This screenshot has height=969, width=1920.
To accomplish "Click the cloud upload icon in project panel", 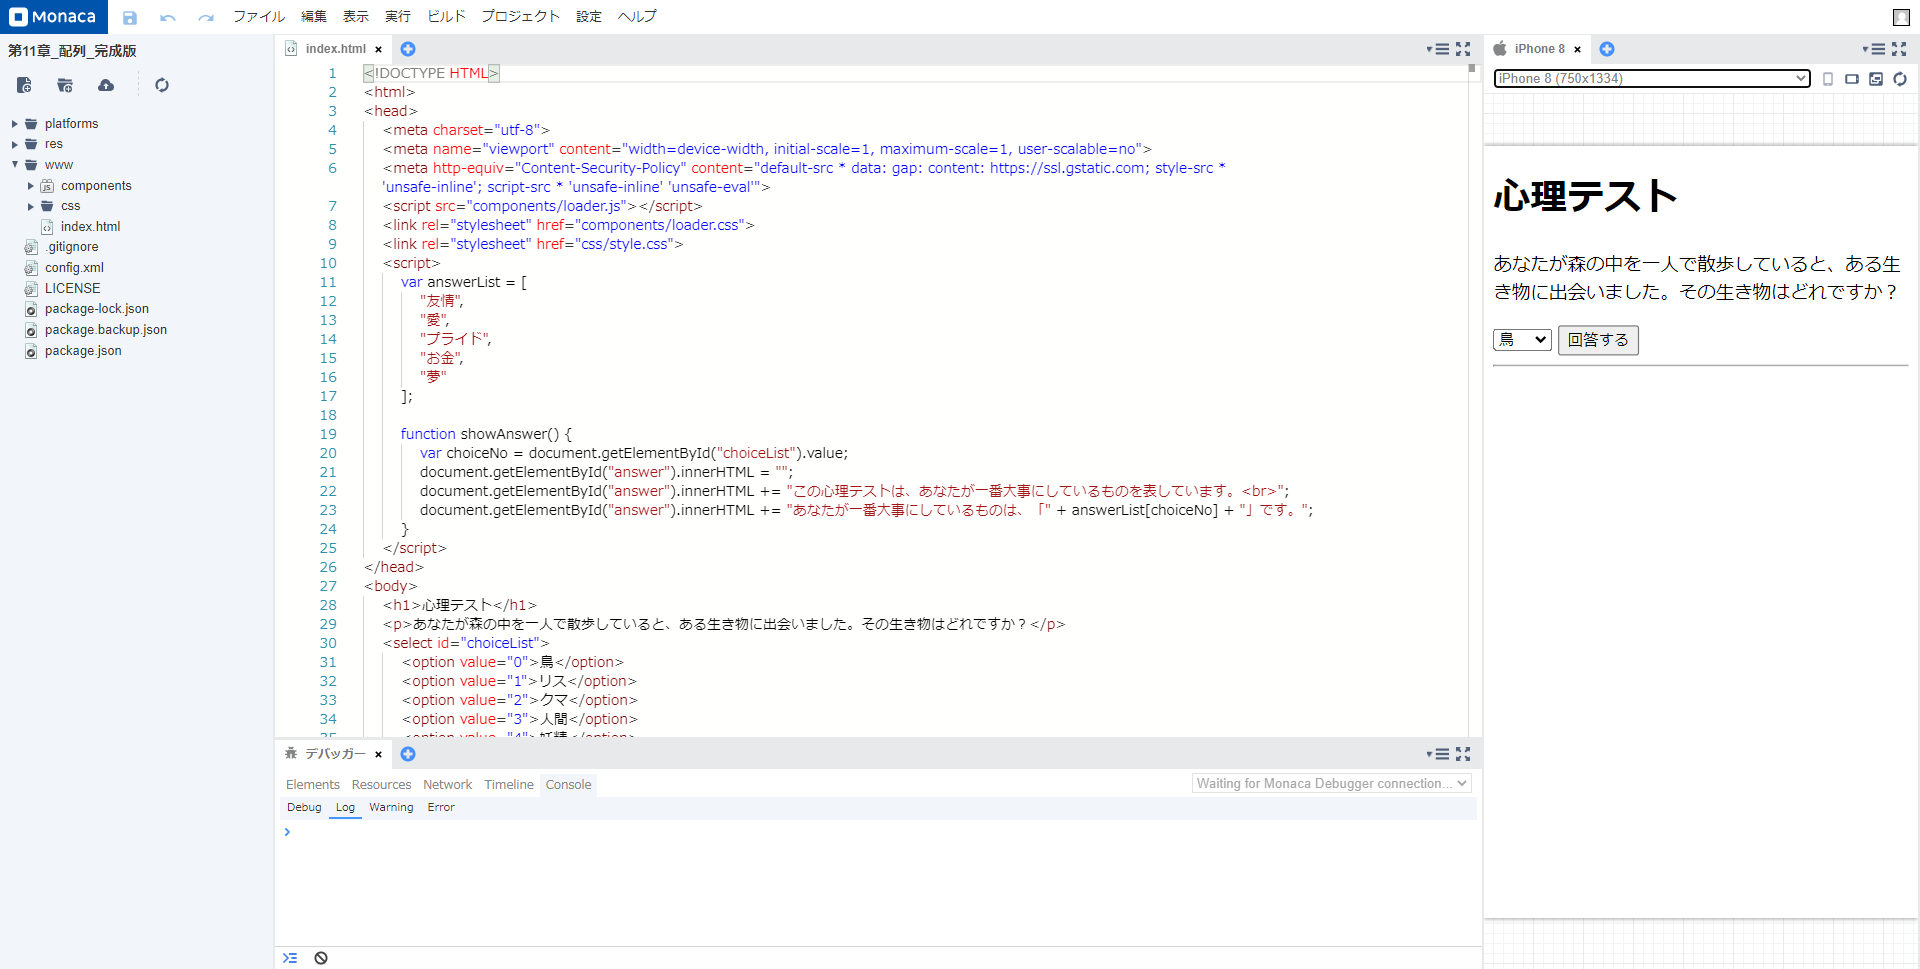I will 106,85.
